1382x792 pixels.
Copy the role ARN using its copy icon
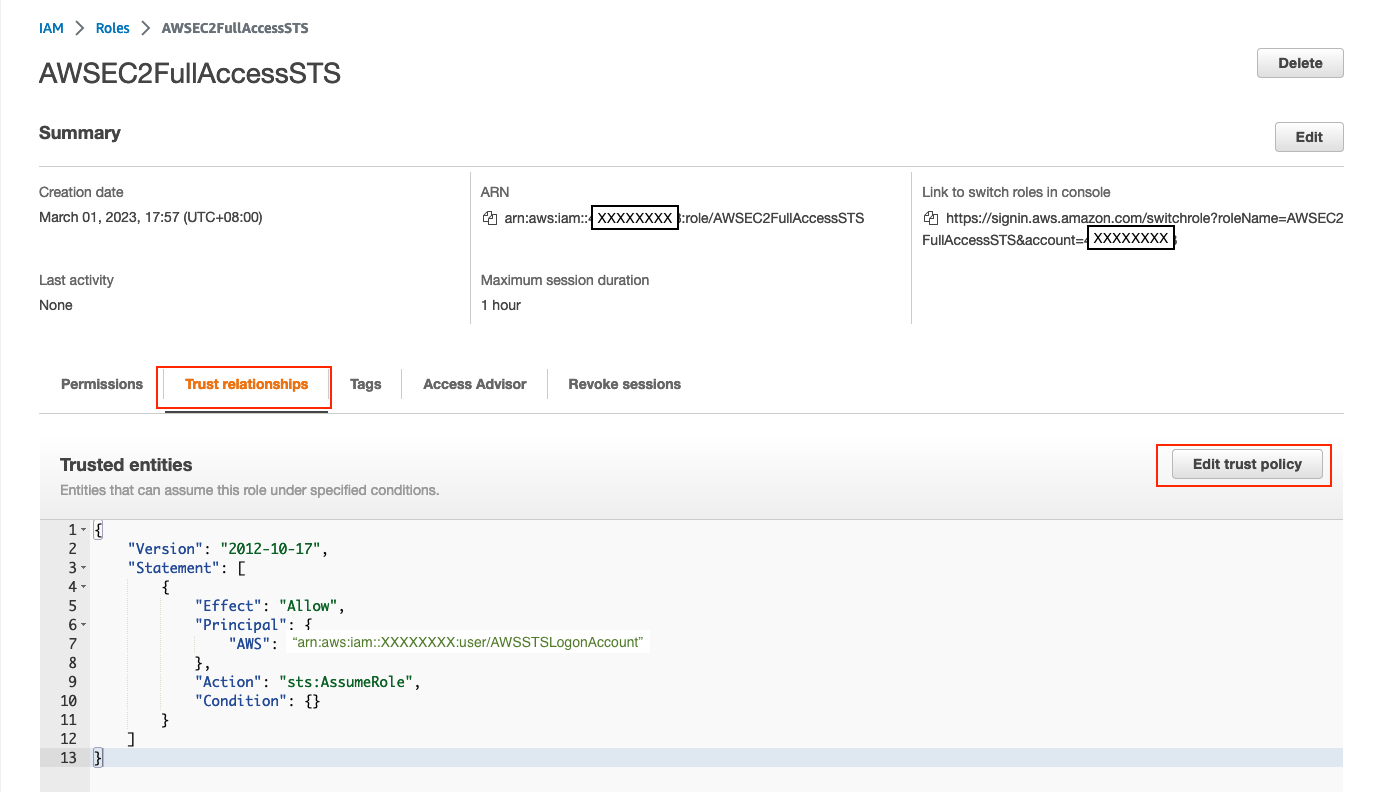tap(489, 218)
